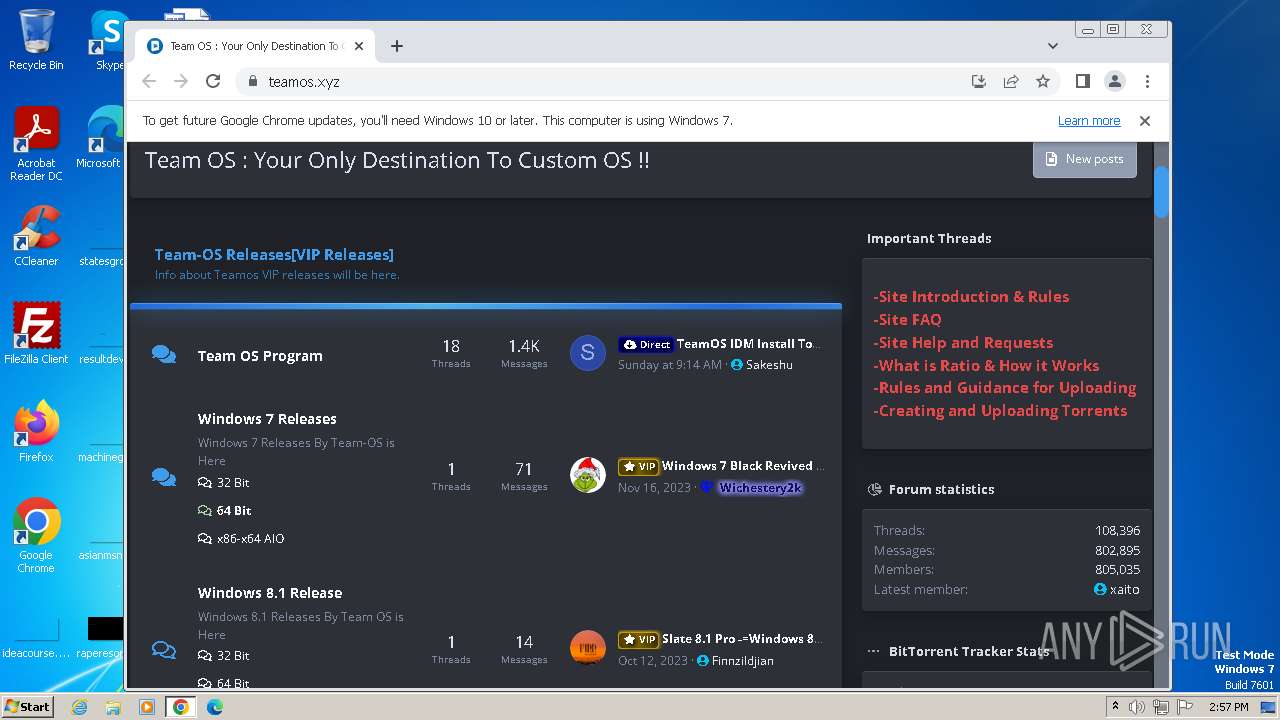Viewport: 1280px width, 720px height.
Task: Open Windows Explorer folder in taskbar
Action: 113,707
